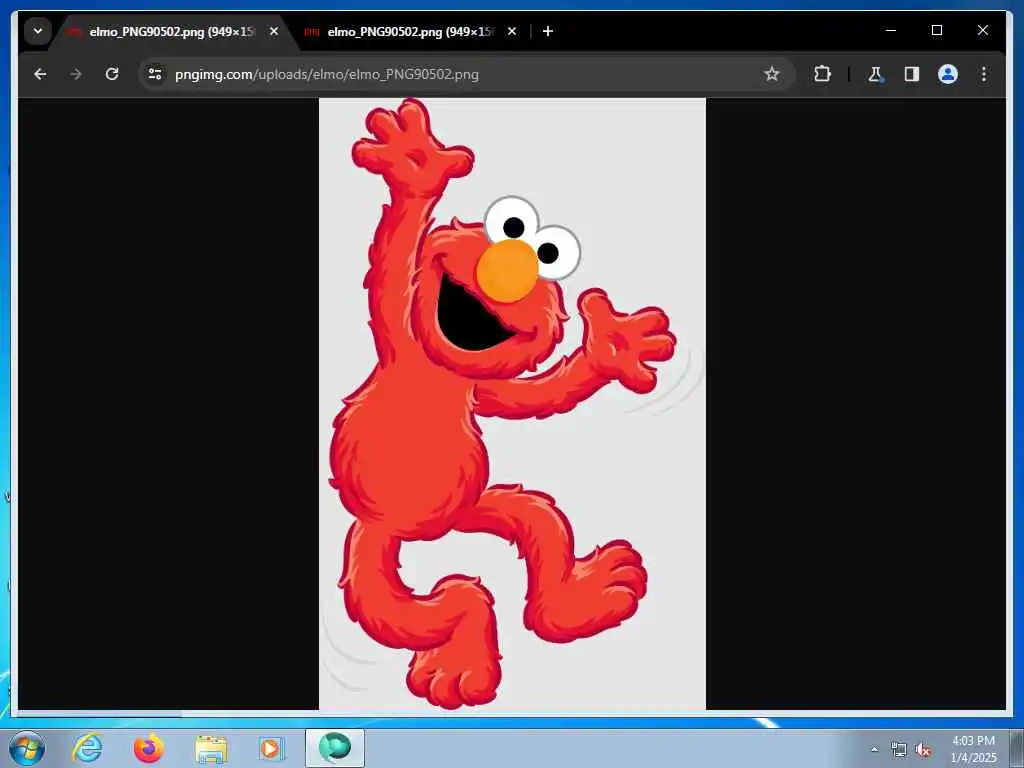Open Windows Explorer from taskbar
The width and height of the screenshot is (1024, 768).
coord(211,748)
